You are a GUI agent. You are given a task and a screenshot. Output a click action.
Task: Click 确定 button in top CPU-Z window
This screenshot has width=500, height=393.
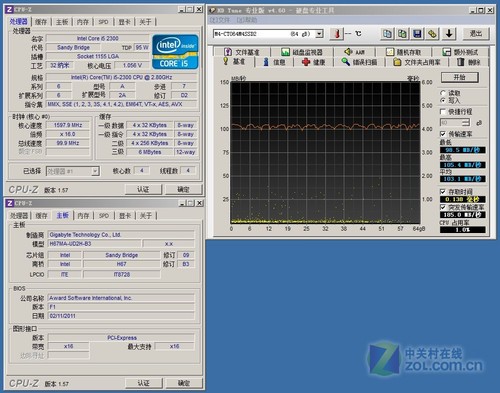tap(184, 189)
